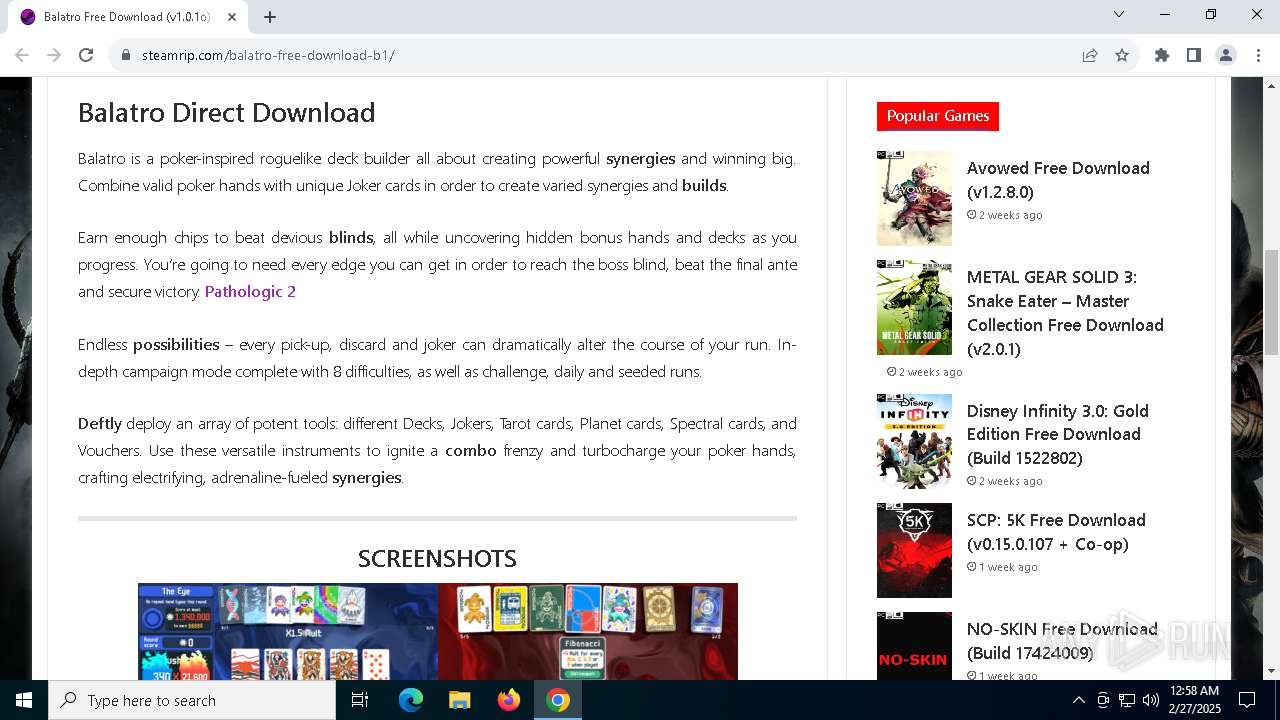Image resolution: width=1280 pixels, height=720 pixels.
Task: Open the taskbar clock and calendar
Action: point(1194,700)
